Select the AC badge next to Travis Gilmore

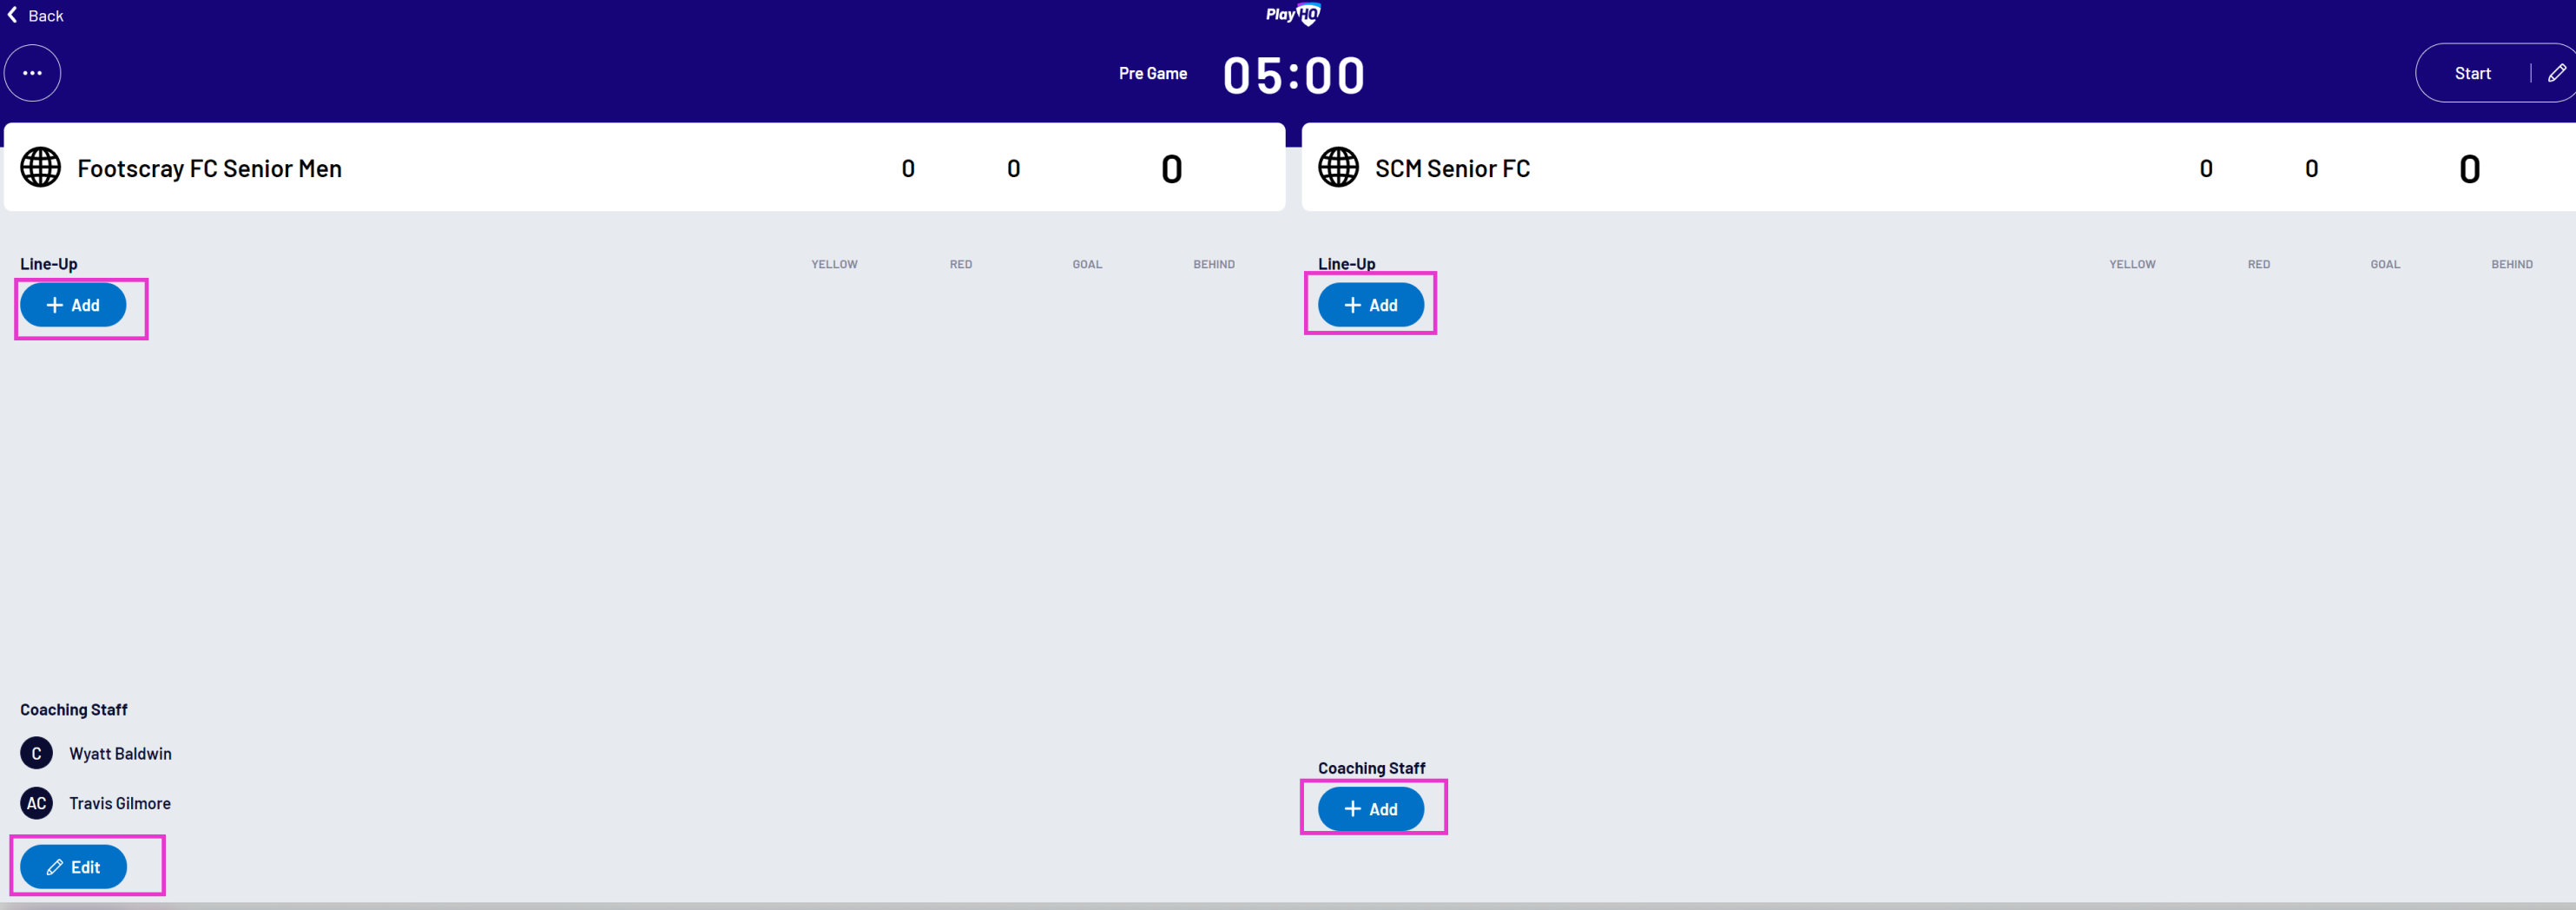coord(37,803)
